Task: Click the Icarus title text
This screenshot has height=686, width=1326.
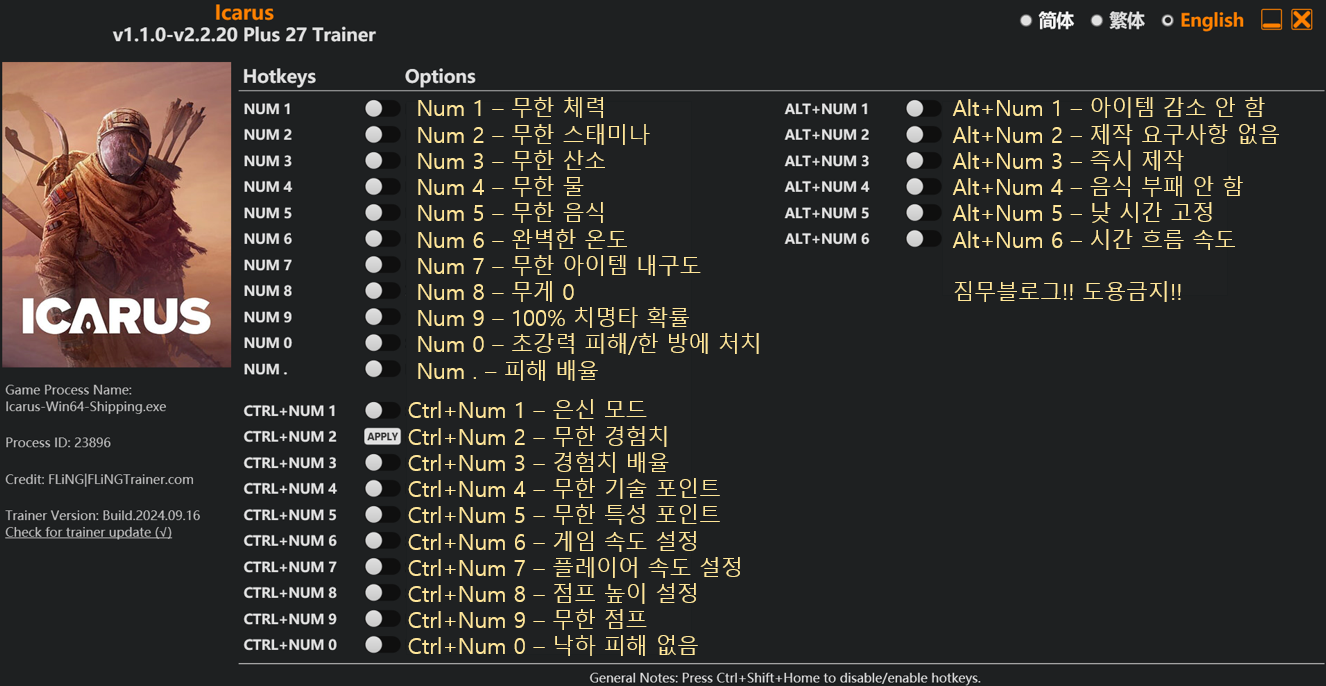Action: [x=244, y=13]
